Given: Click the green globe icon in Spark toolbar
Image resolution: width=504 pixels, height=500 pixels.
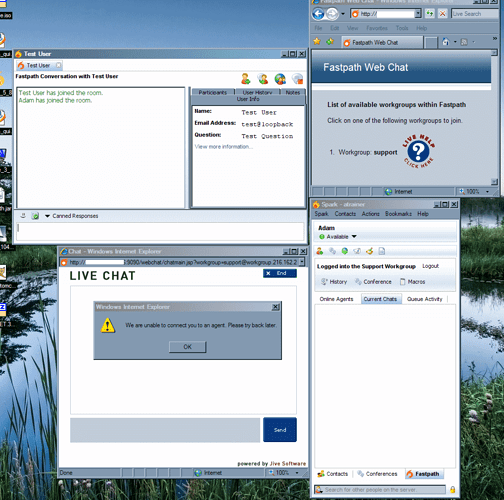Looking at the screenshot, I should (x=345, y=251).
